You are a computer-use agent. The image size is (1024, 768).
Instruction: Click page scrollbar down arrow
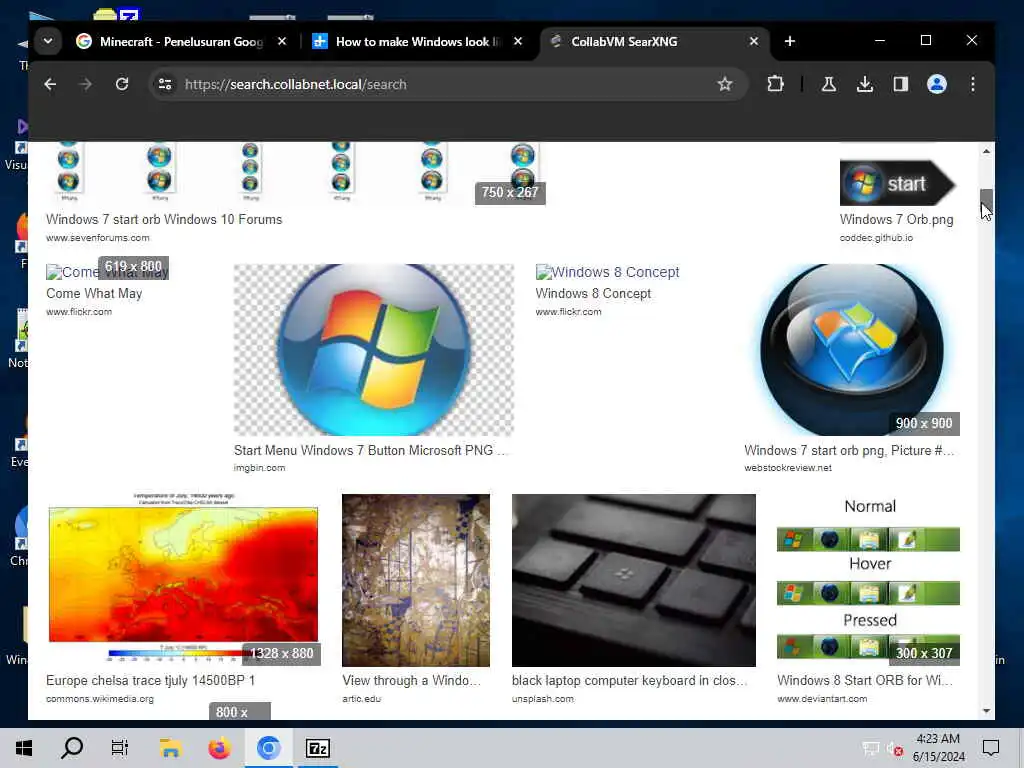pyautogui.click(x=986, y=711)
